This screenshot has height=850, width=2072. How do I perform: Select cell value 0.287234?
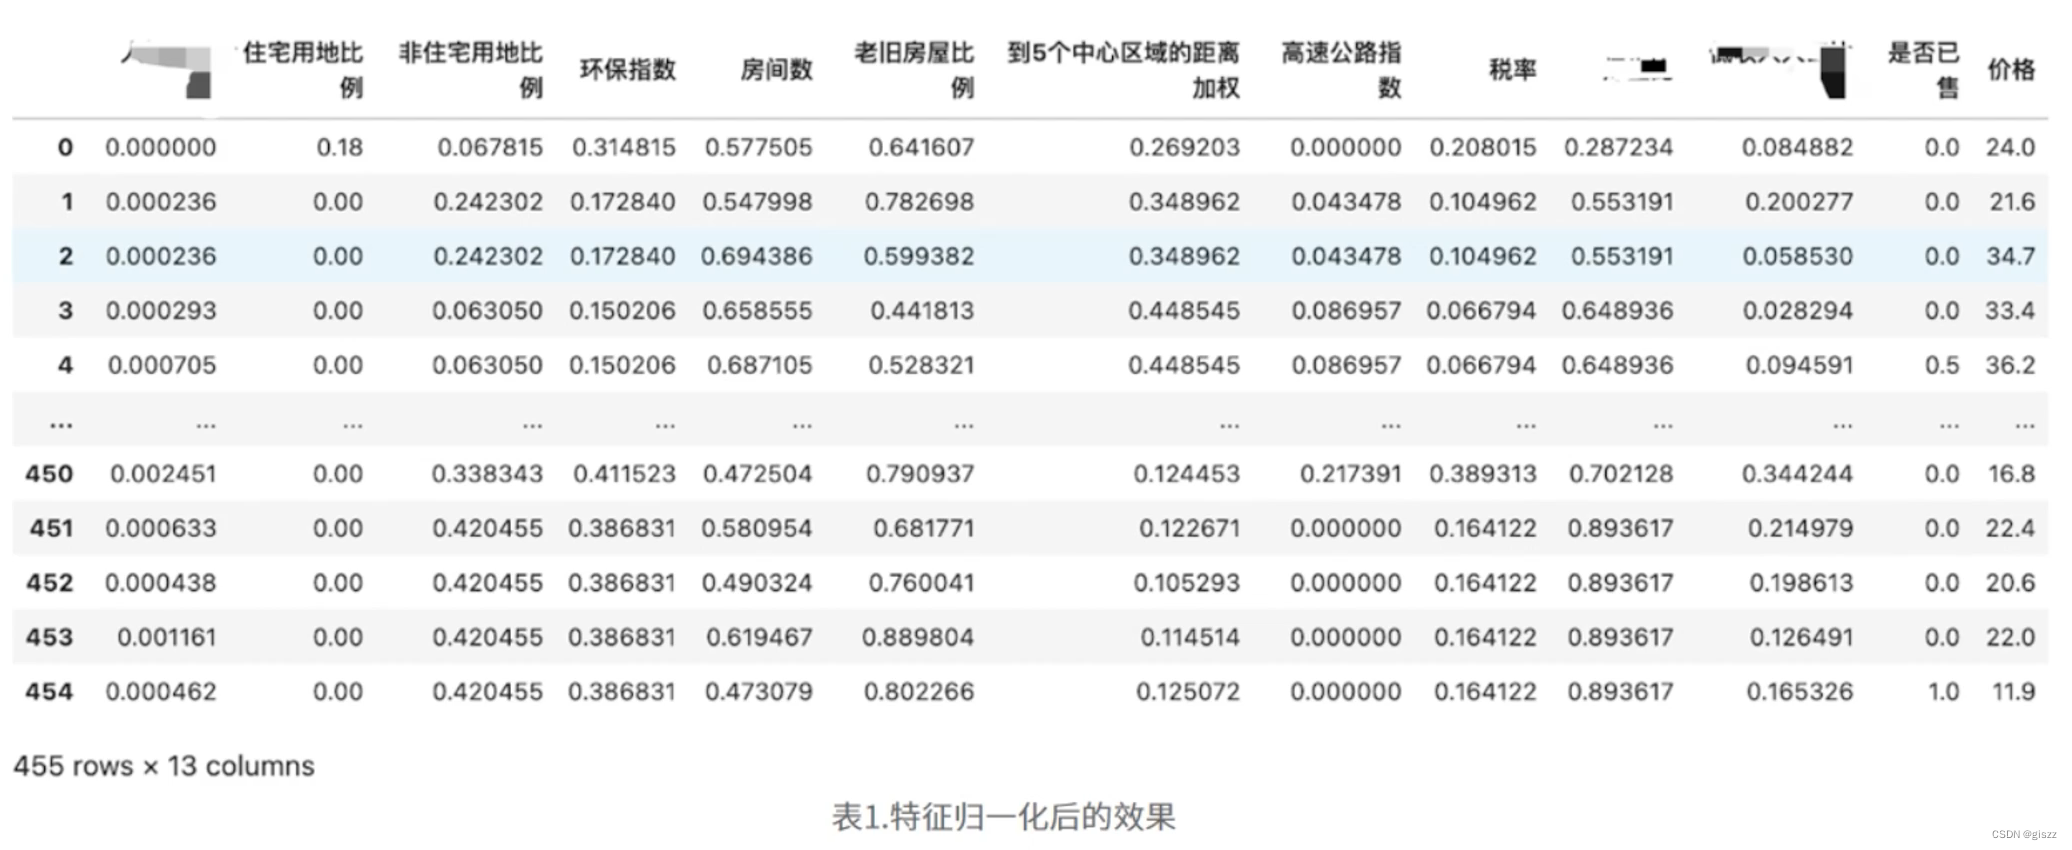1618,148
